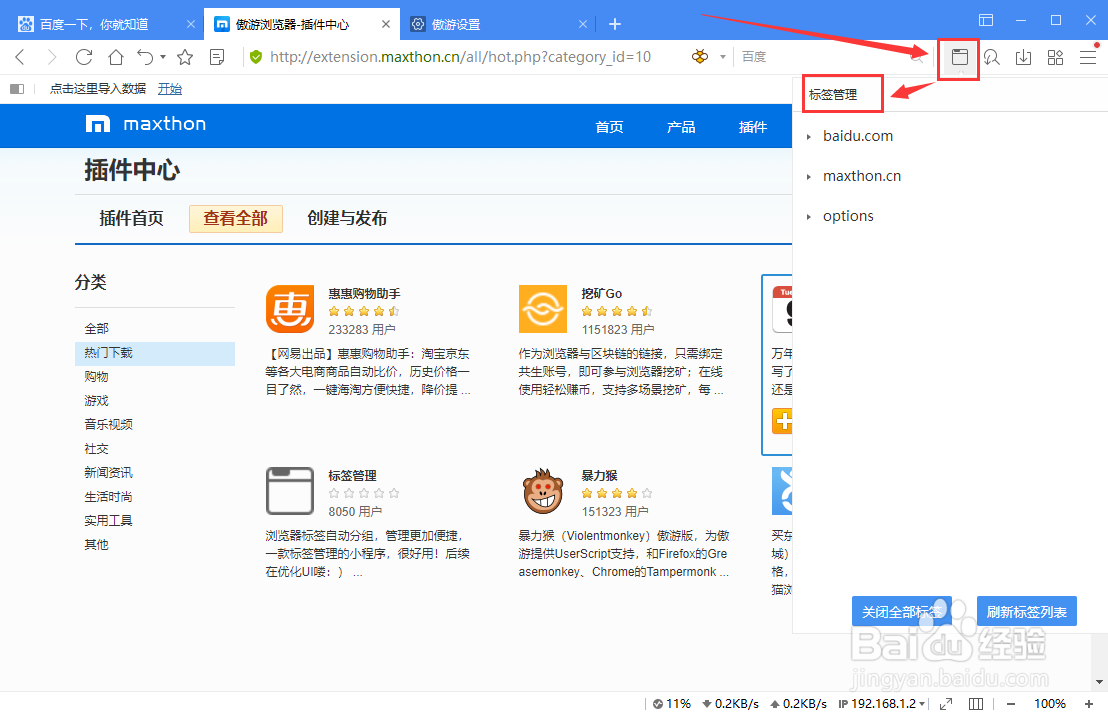Reload the page with the refresh icon

point(83,57)
